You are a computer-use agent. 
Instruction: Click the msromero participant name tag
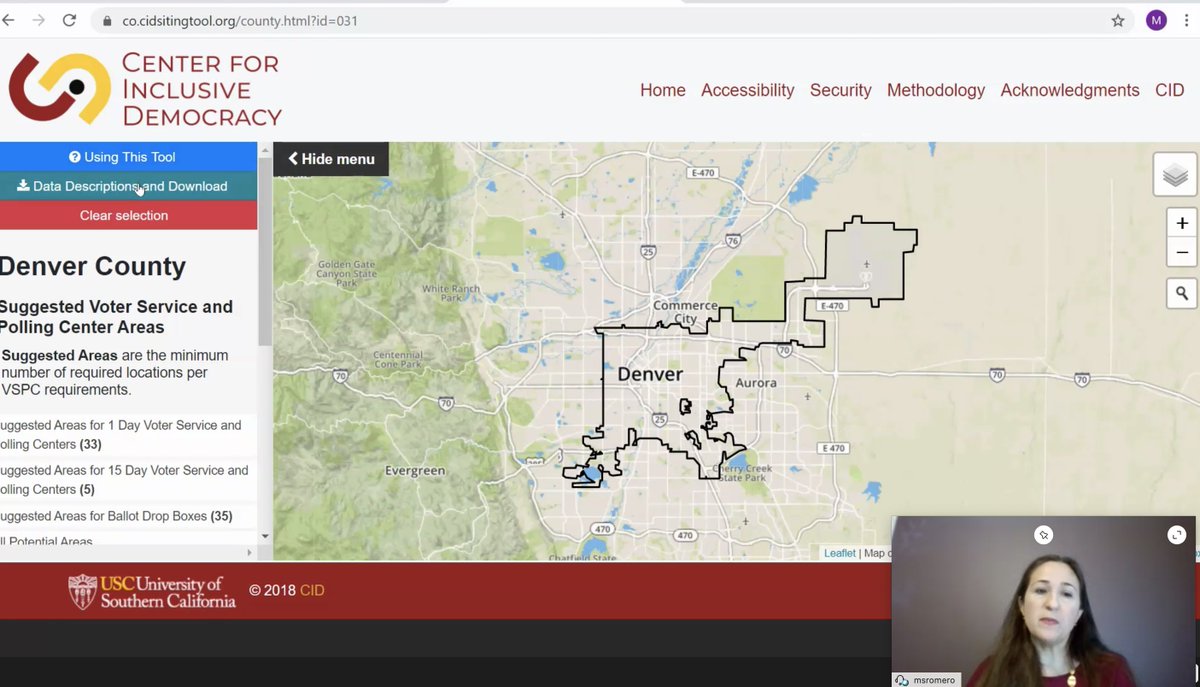926,680
